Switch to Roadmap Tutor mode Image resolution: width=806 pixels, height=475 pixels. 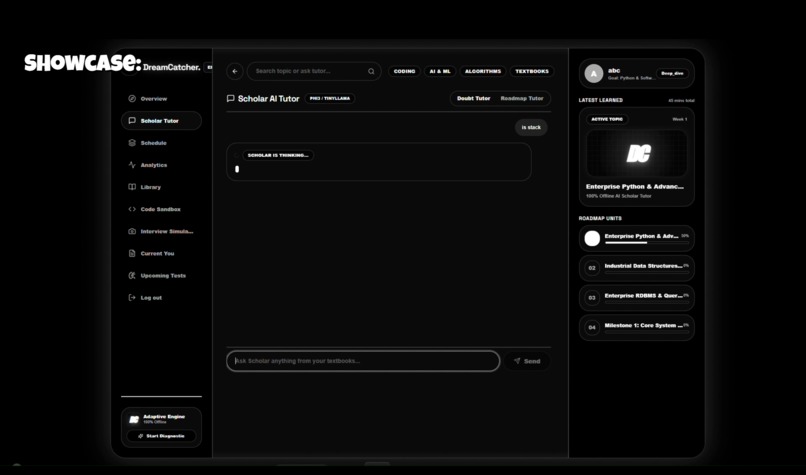click(522, 98)
